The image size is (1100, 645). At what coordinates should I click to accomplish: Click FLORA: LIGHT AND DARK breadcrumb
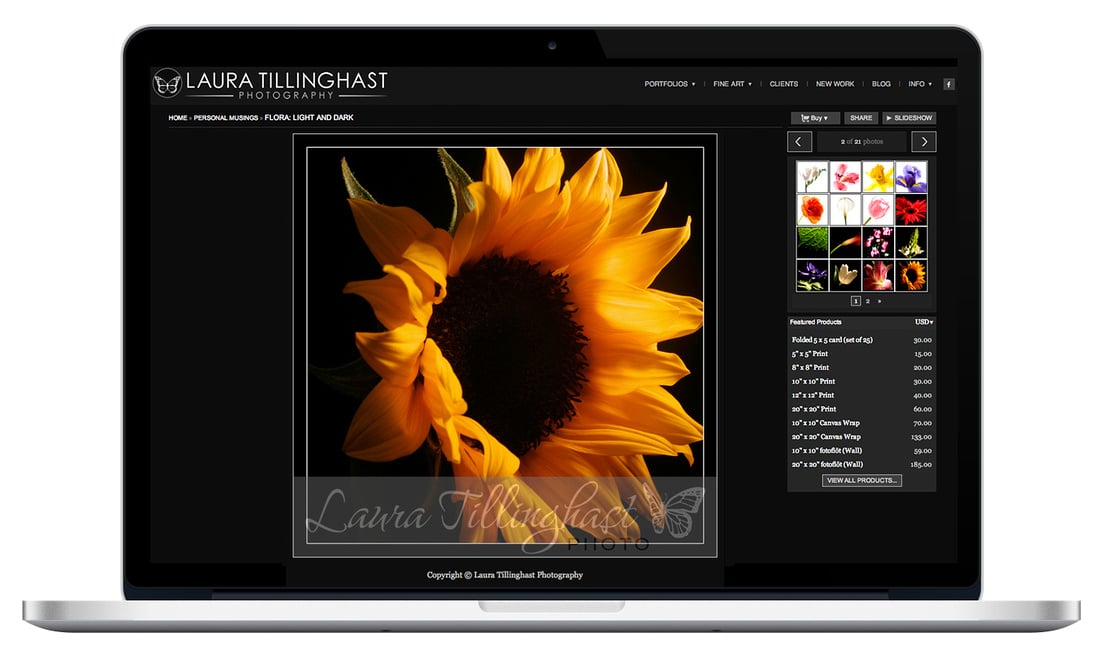pos(309,118)
